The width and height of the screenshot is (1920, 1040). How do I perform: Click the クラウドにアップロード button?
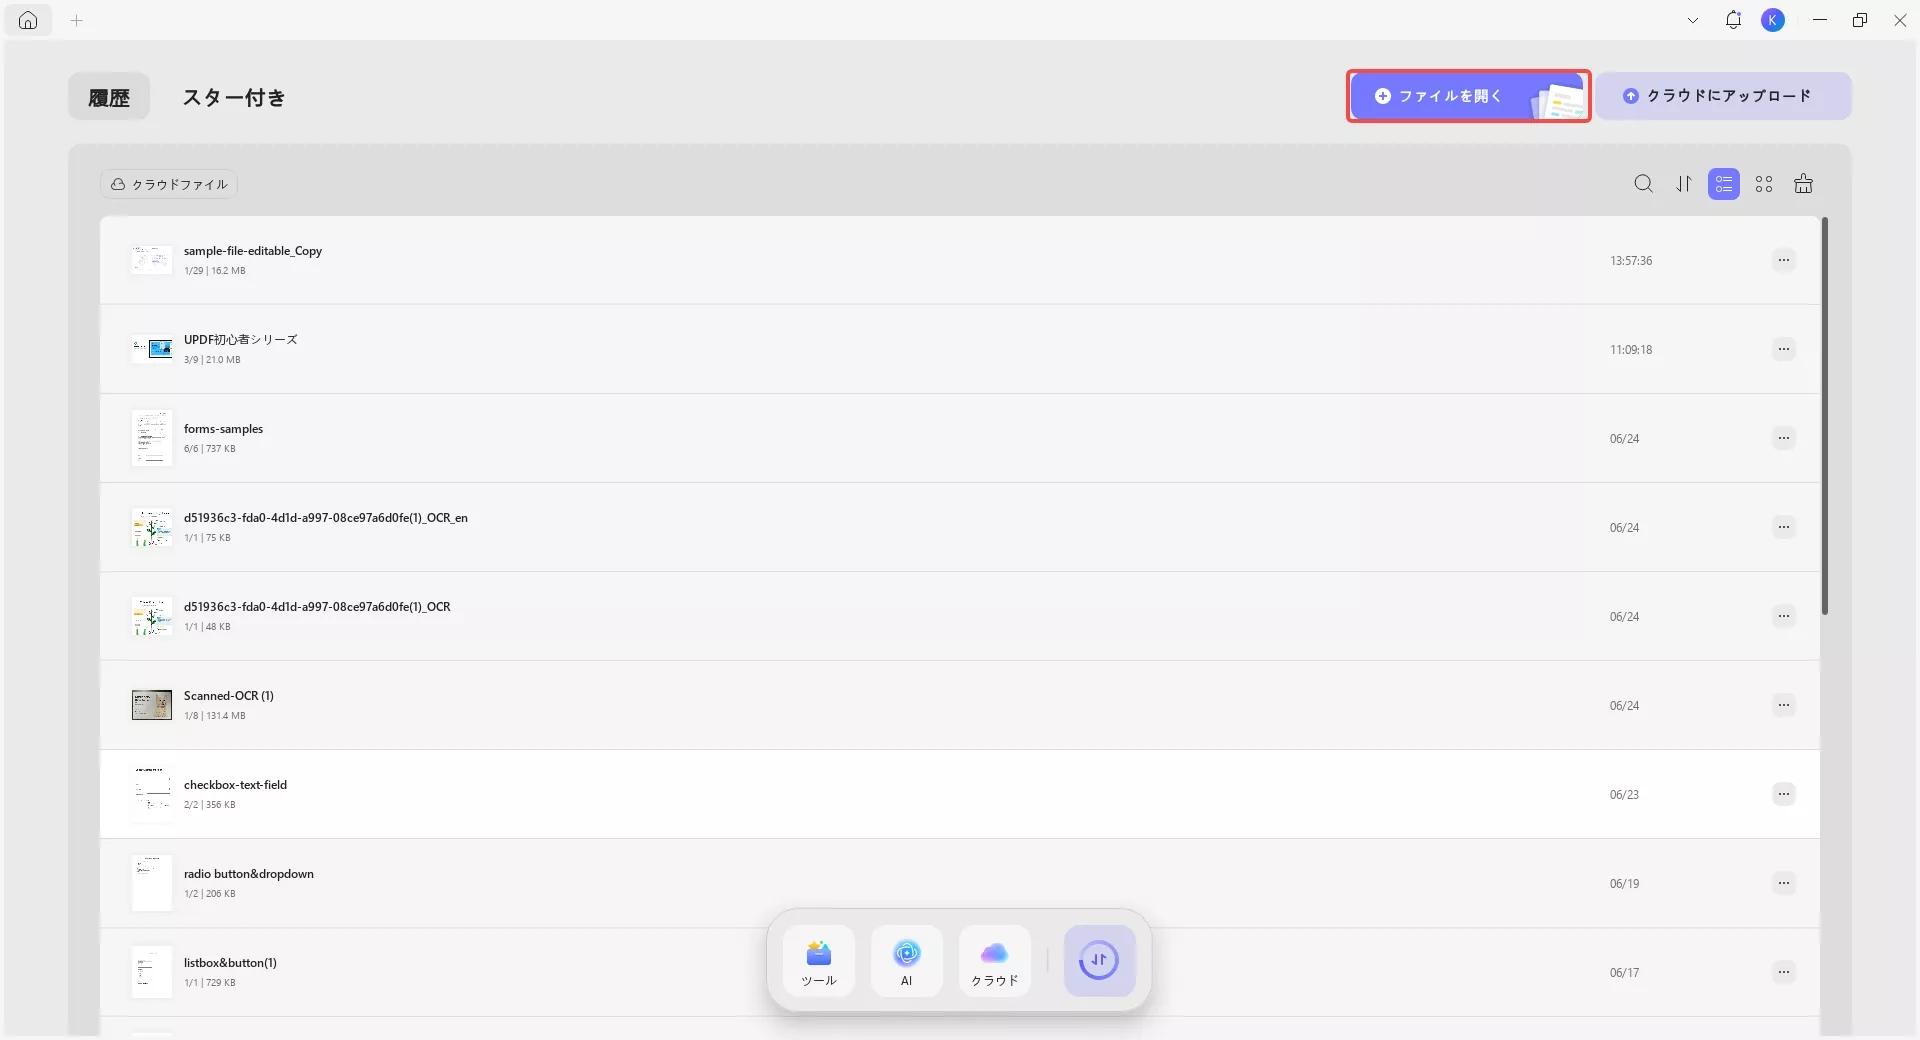[x=1723, y=96]
